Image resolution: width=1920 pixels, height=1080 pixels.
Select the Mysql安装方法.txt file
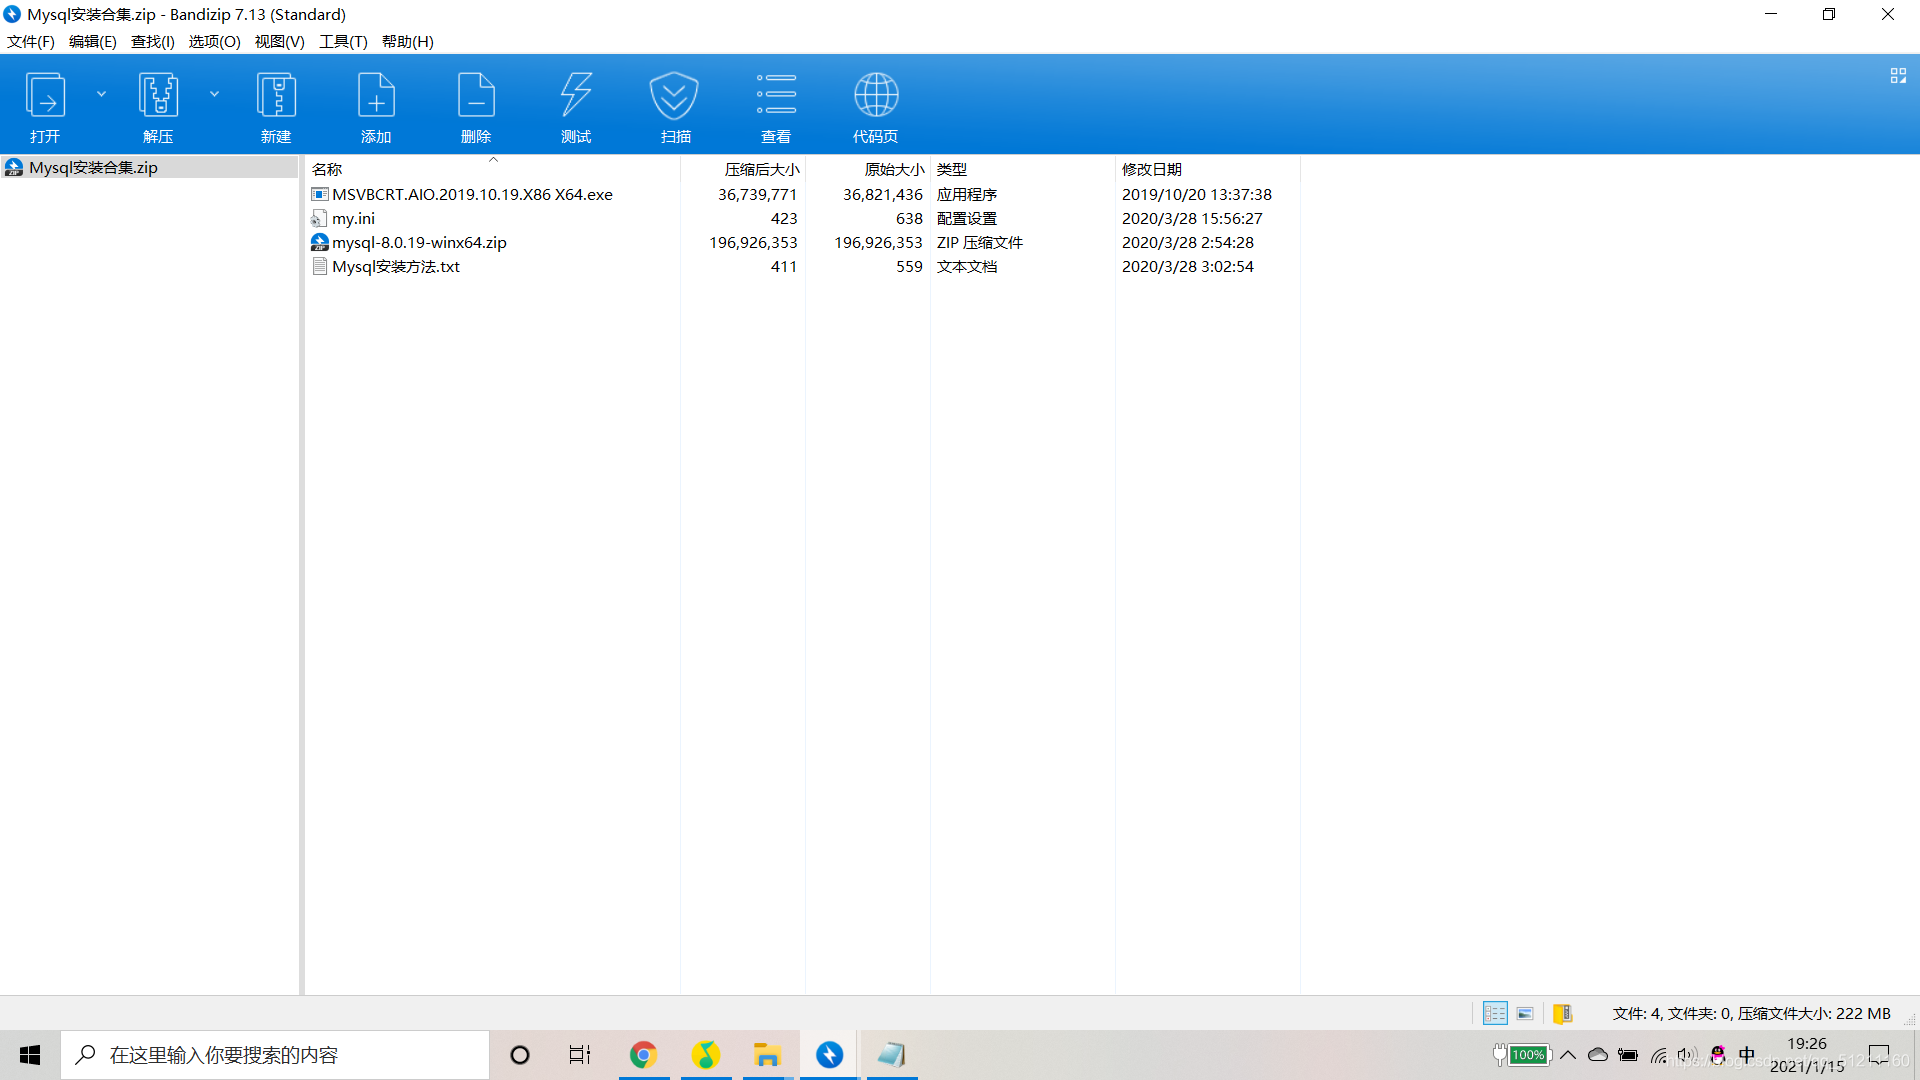click(396, 266)
